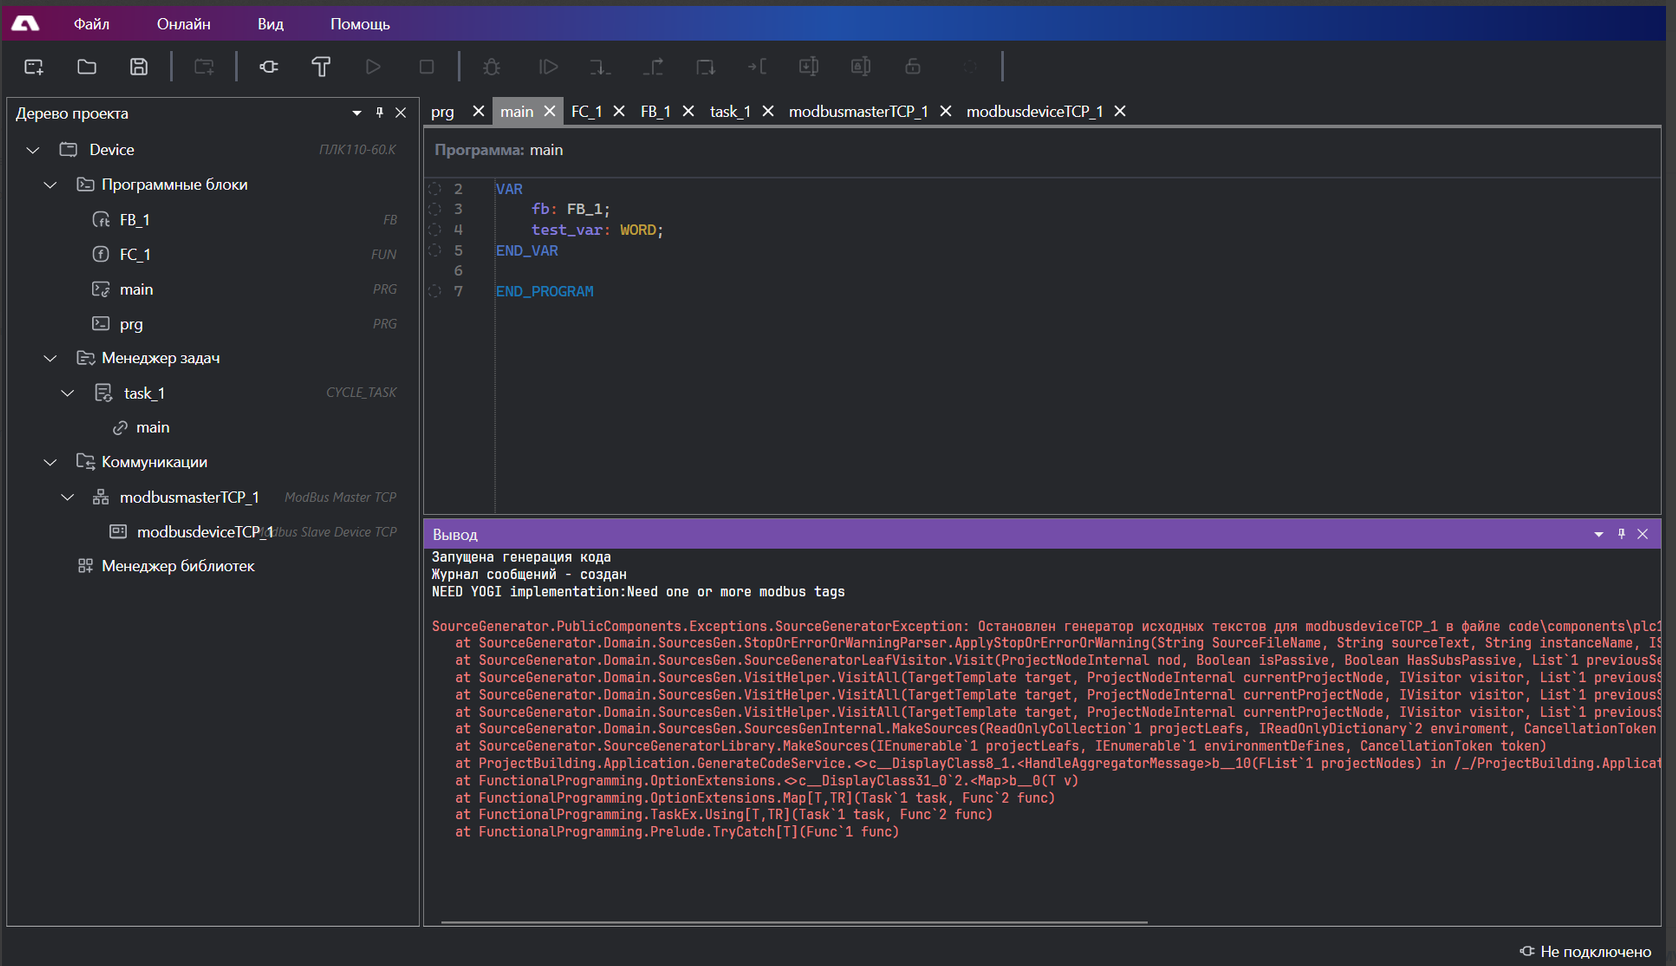Collapse the Менеджер задач node

[x=50, y=358]
